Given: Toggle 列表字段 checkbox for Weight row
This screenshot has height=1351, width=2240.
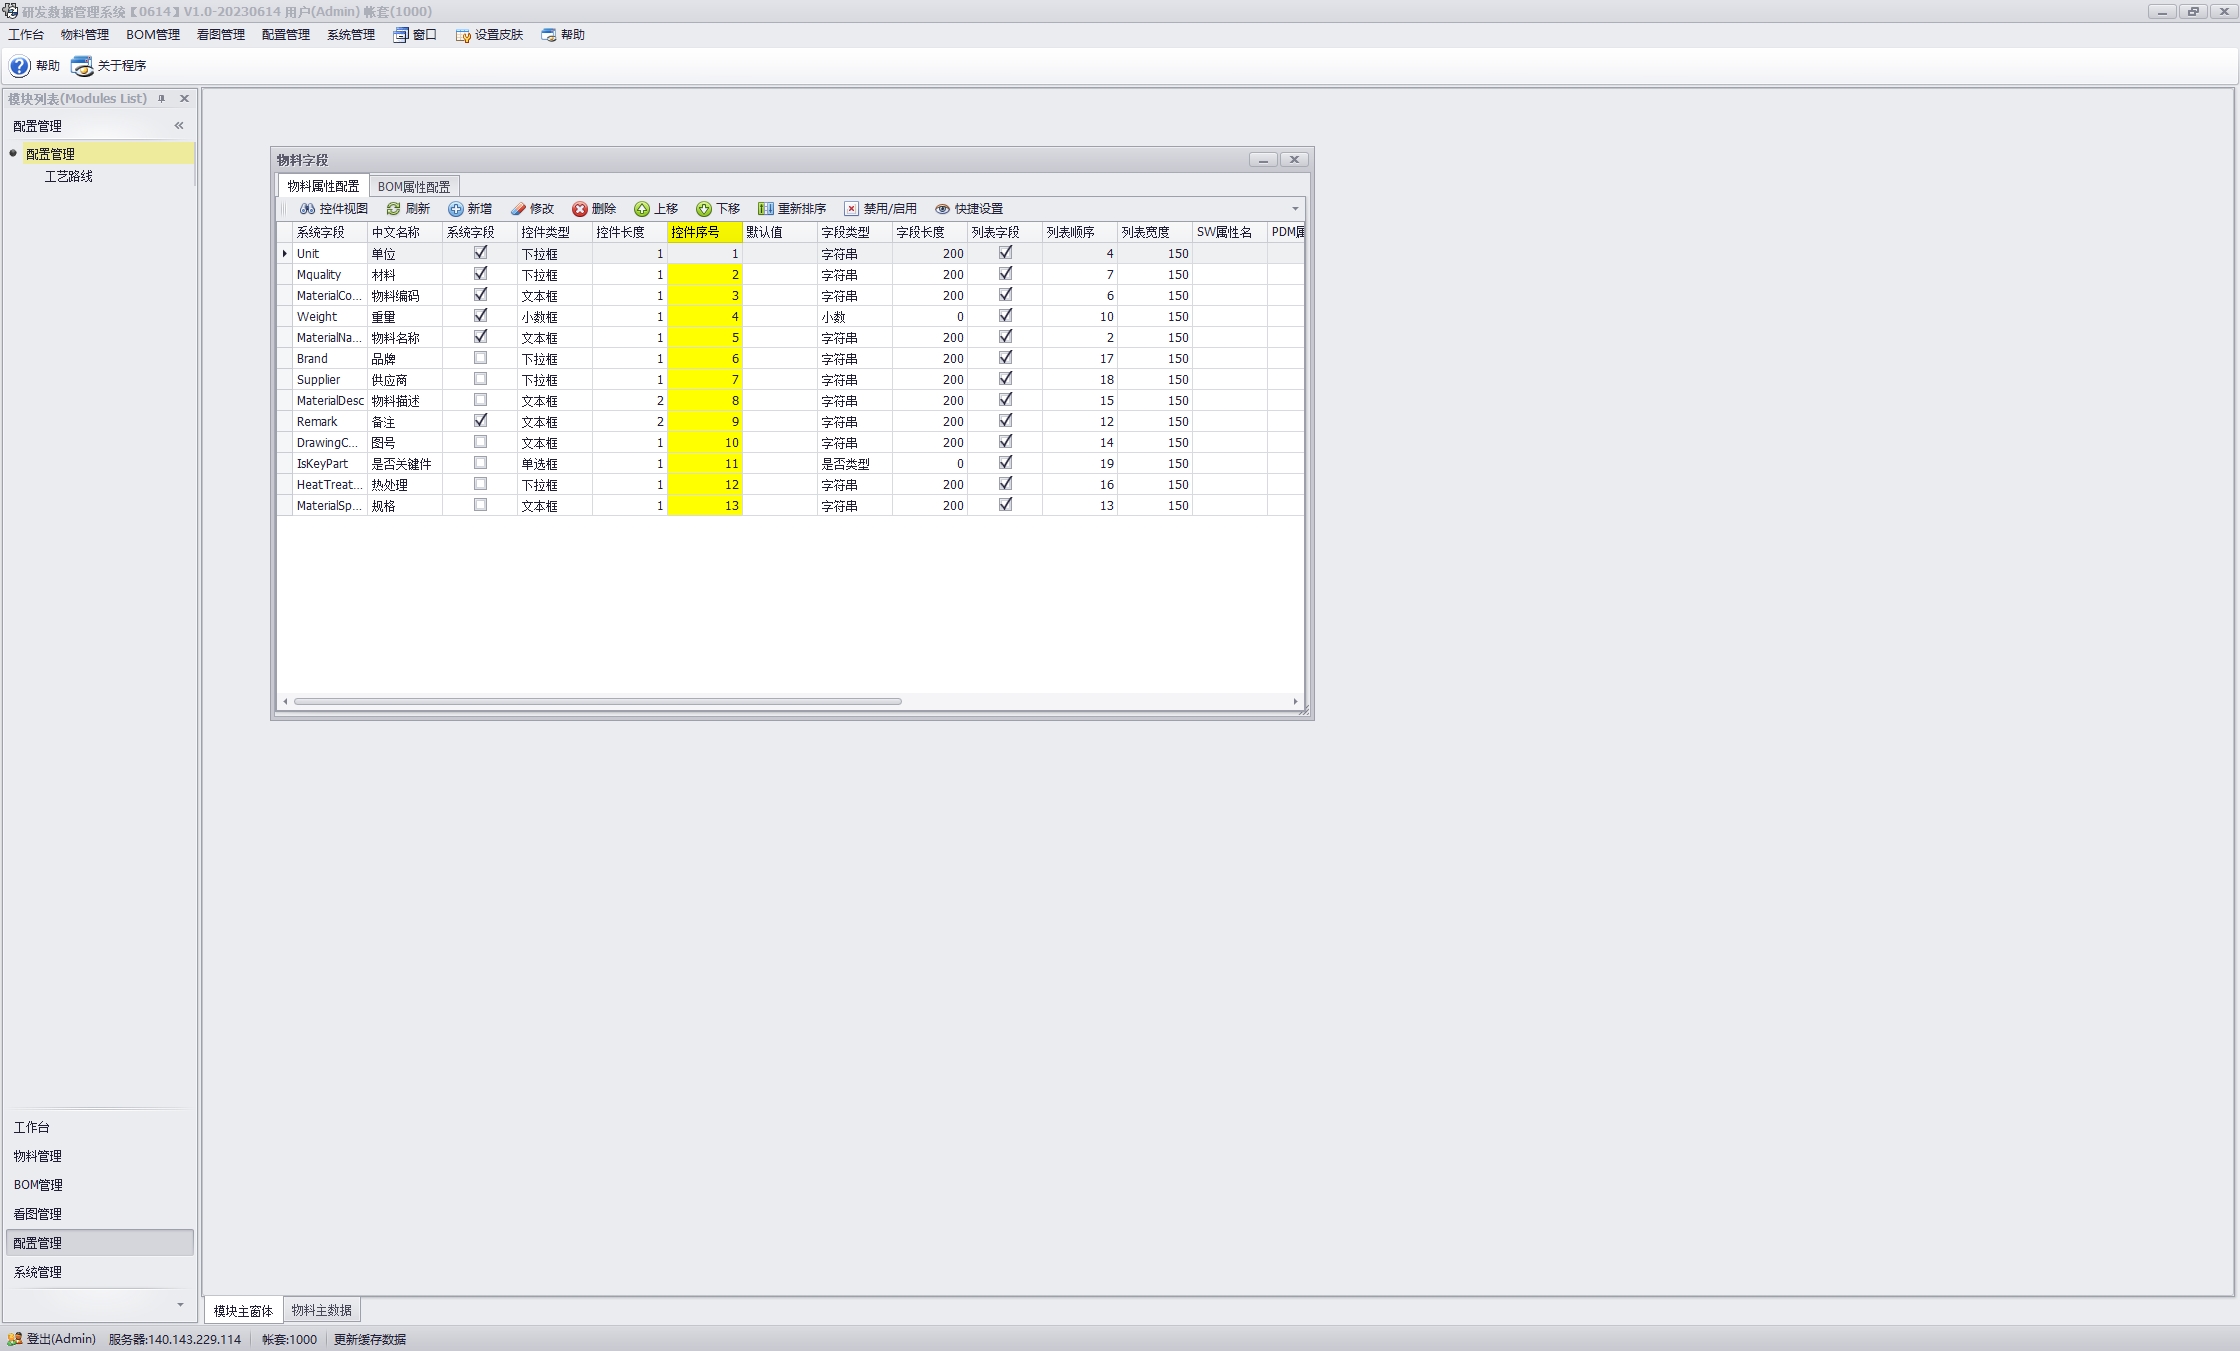Looking at the screenshot, I should pos(1005,316).
